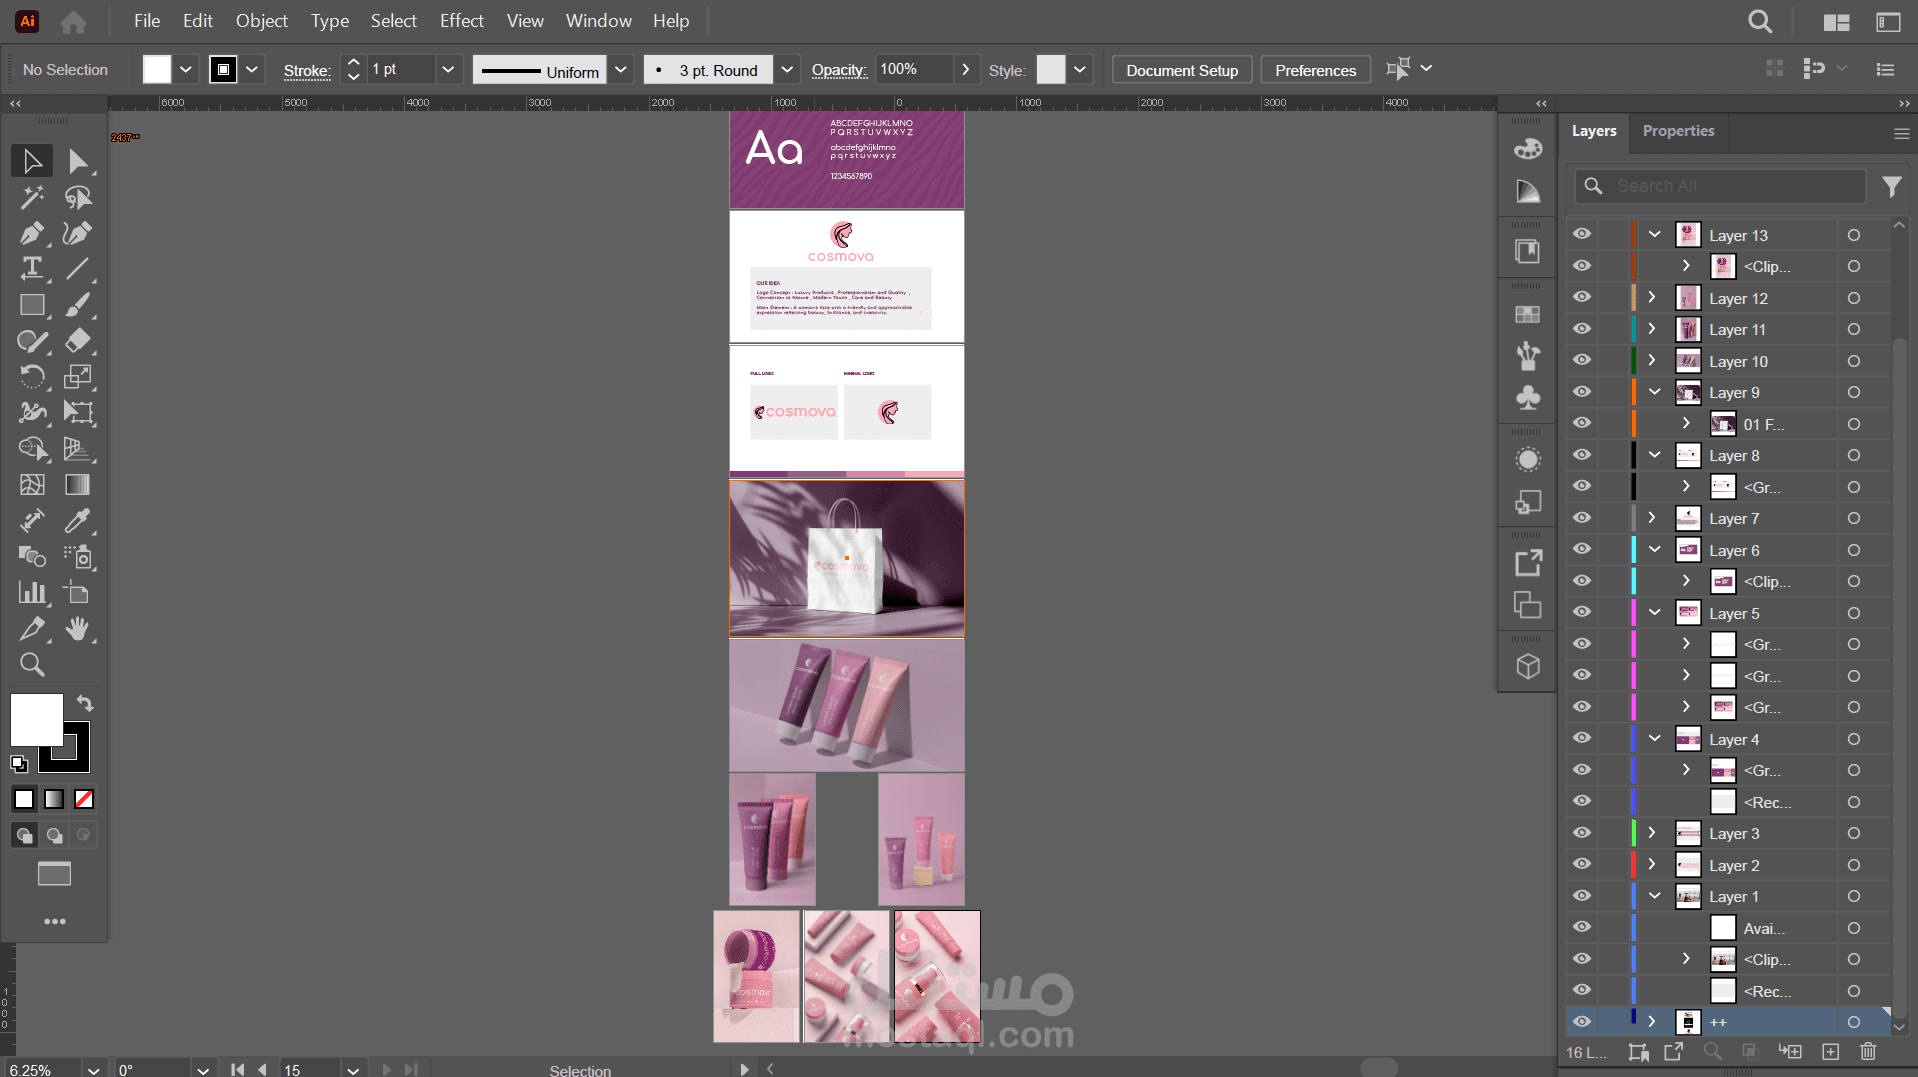Open the Layers filter funnel

coord(1892,186)
